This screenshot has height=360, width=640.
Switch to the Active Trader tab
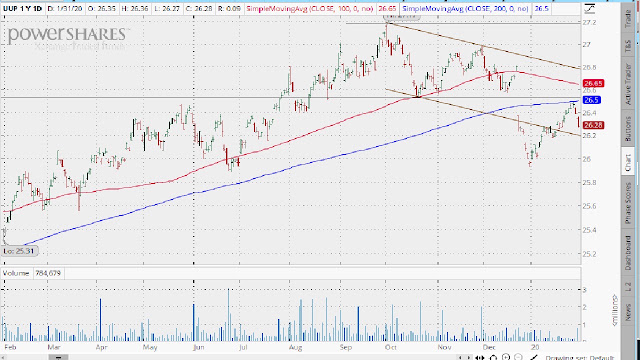[x=628, y=84]
